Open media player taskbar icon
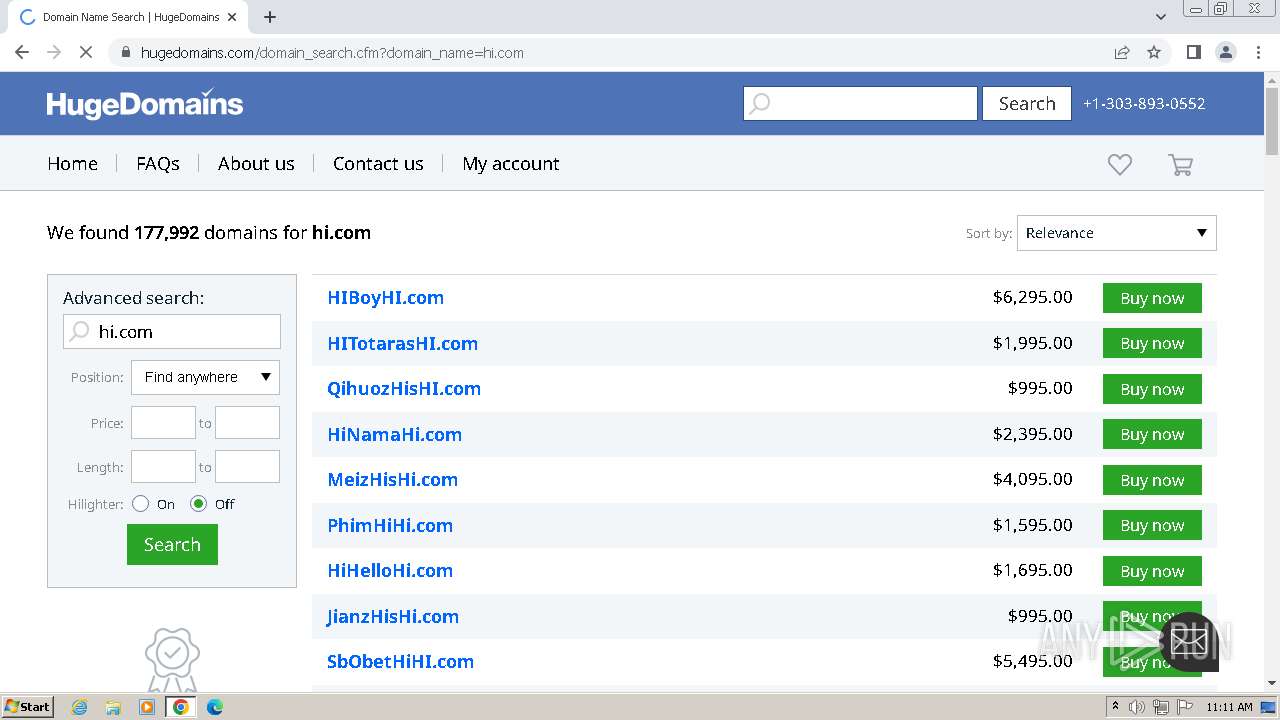Screen dimensions: 1280x720 pyautogui.click(x=147, y=707)
